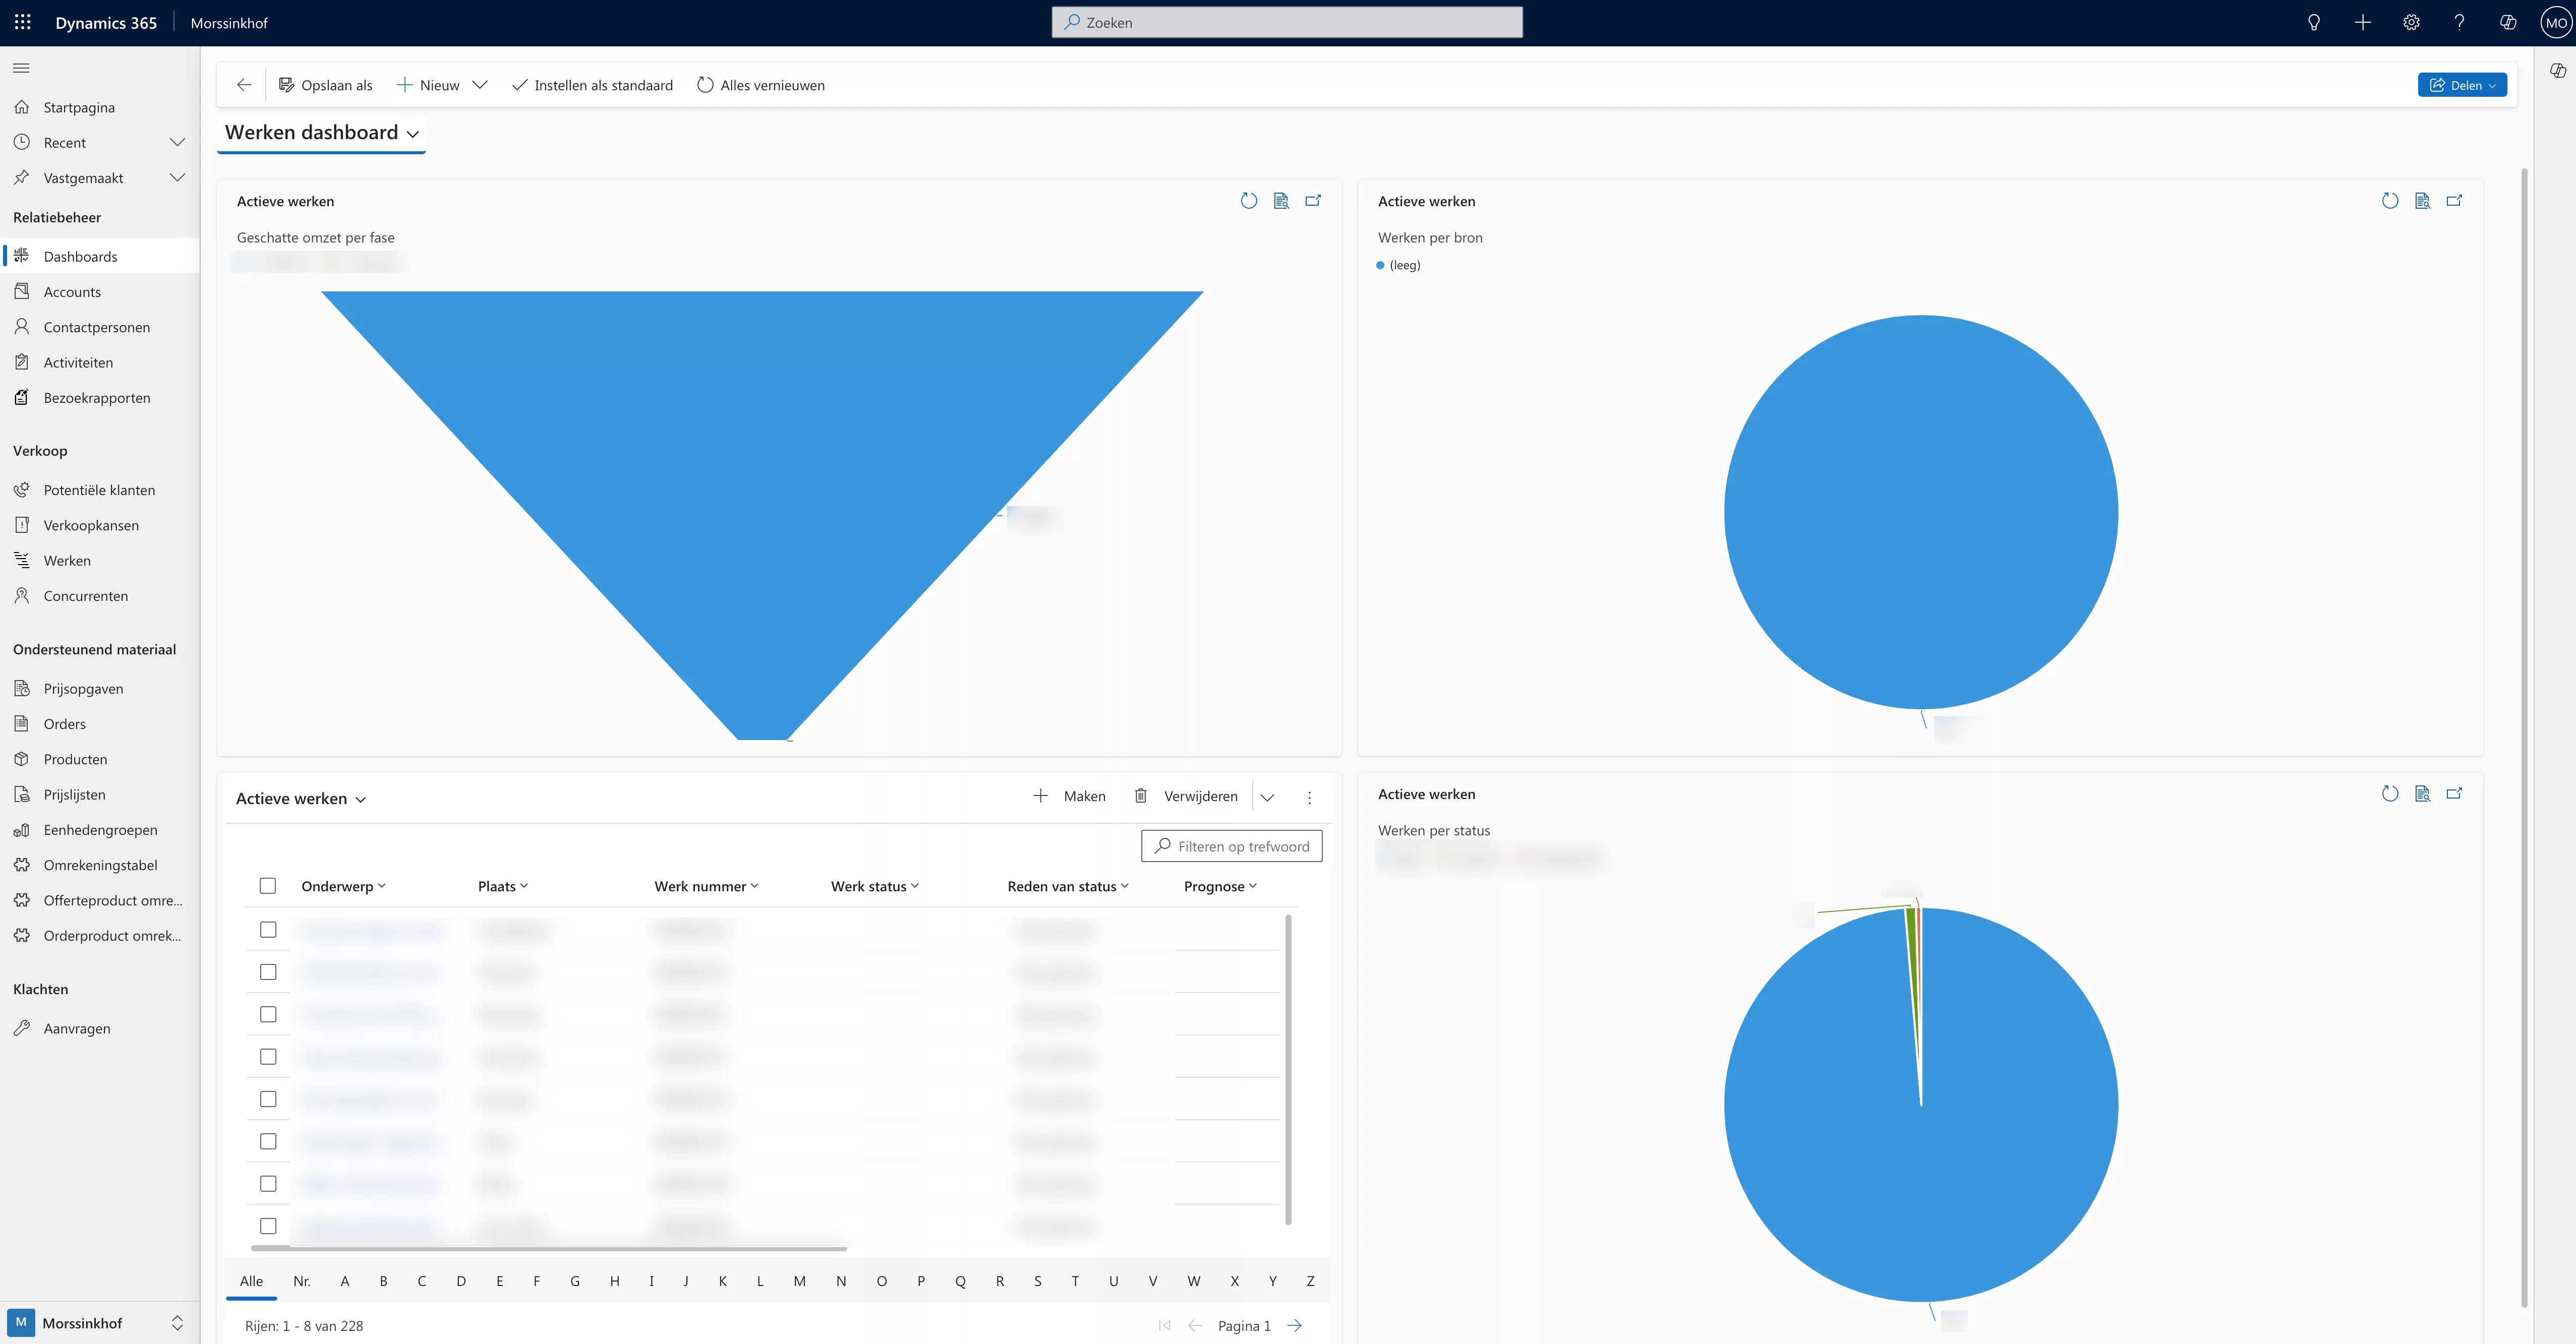
Task: Open record drill-down on Geschatte omzet chart
Action: tap(1281, 201)
